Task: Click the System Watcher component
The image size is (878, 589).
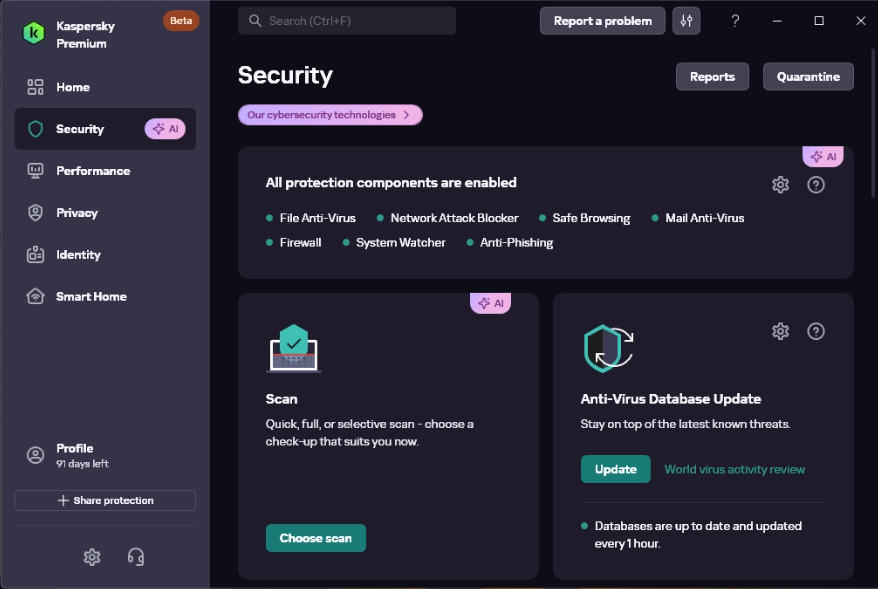Action: [x=394, y=242]
